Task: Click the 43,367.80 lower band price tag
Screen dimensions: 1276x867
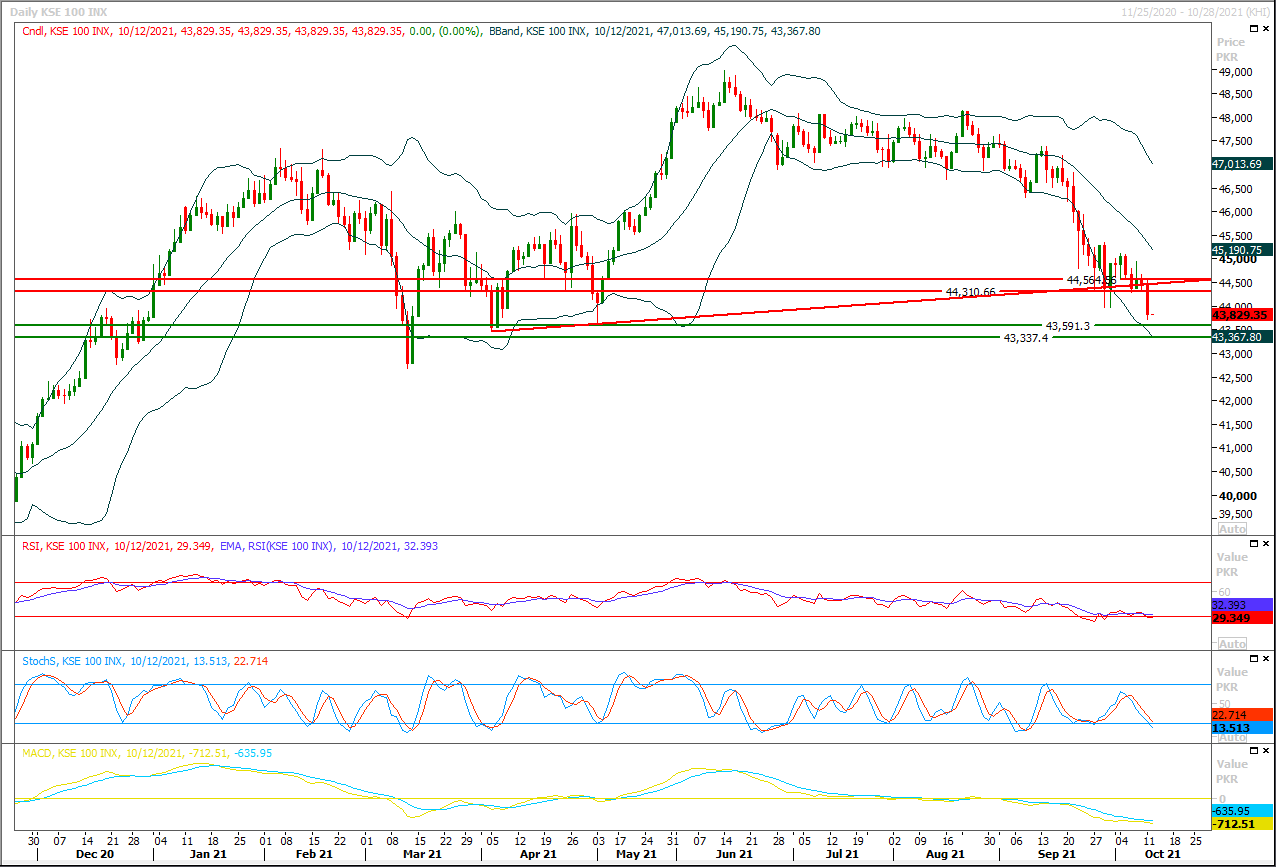Action: [x=1241, y=337]
